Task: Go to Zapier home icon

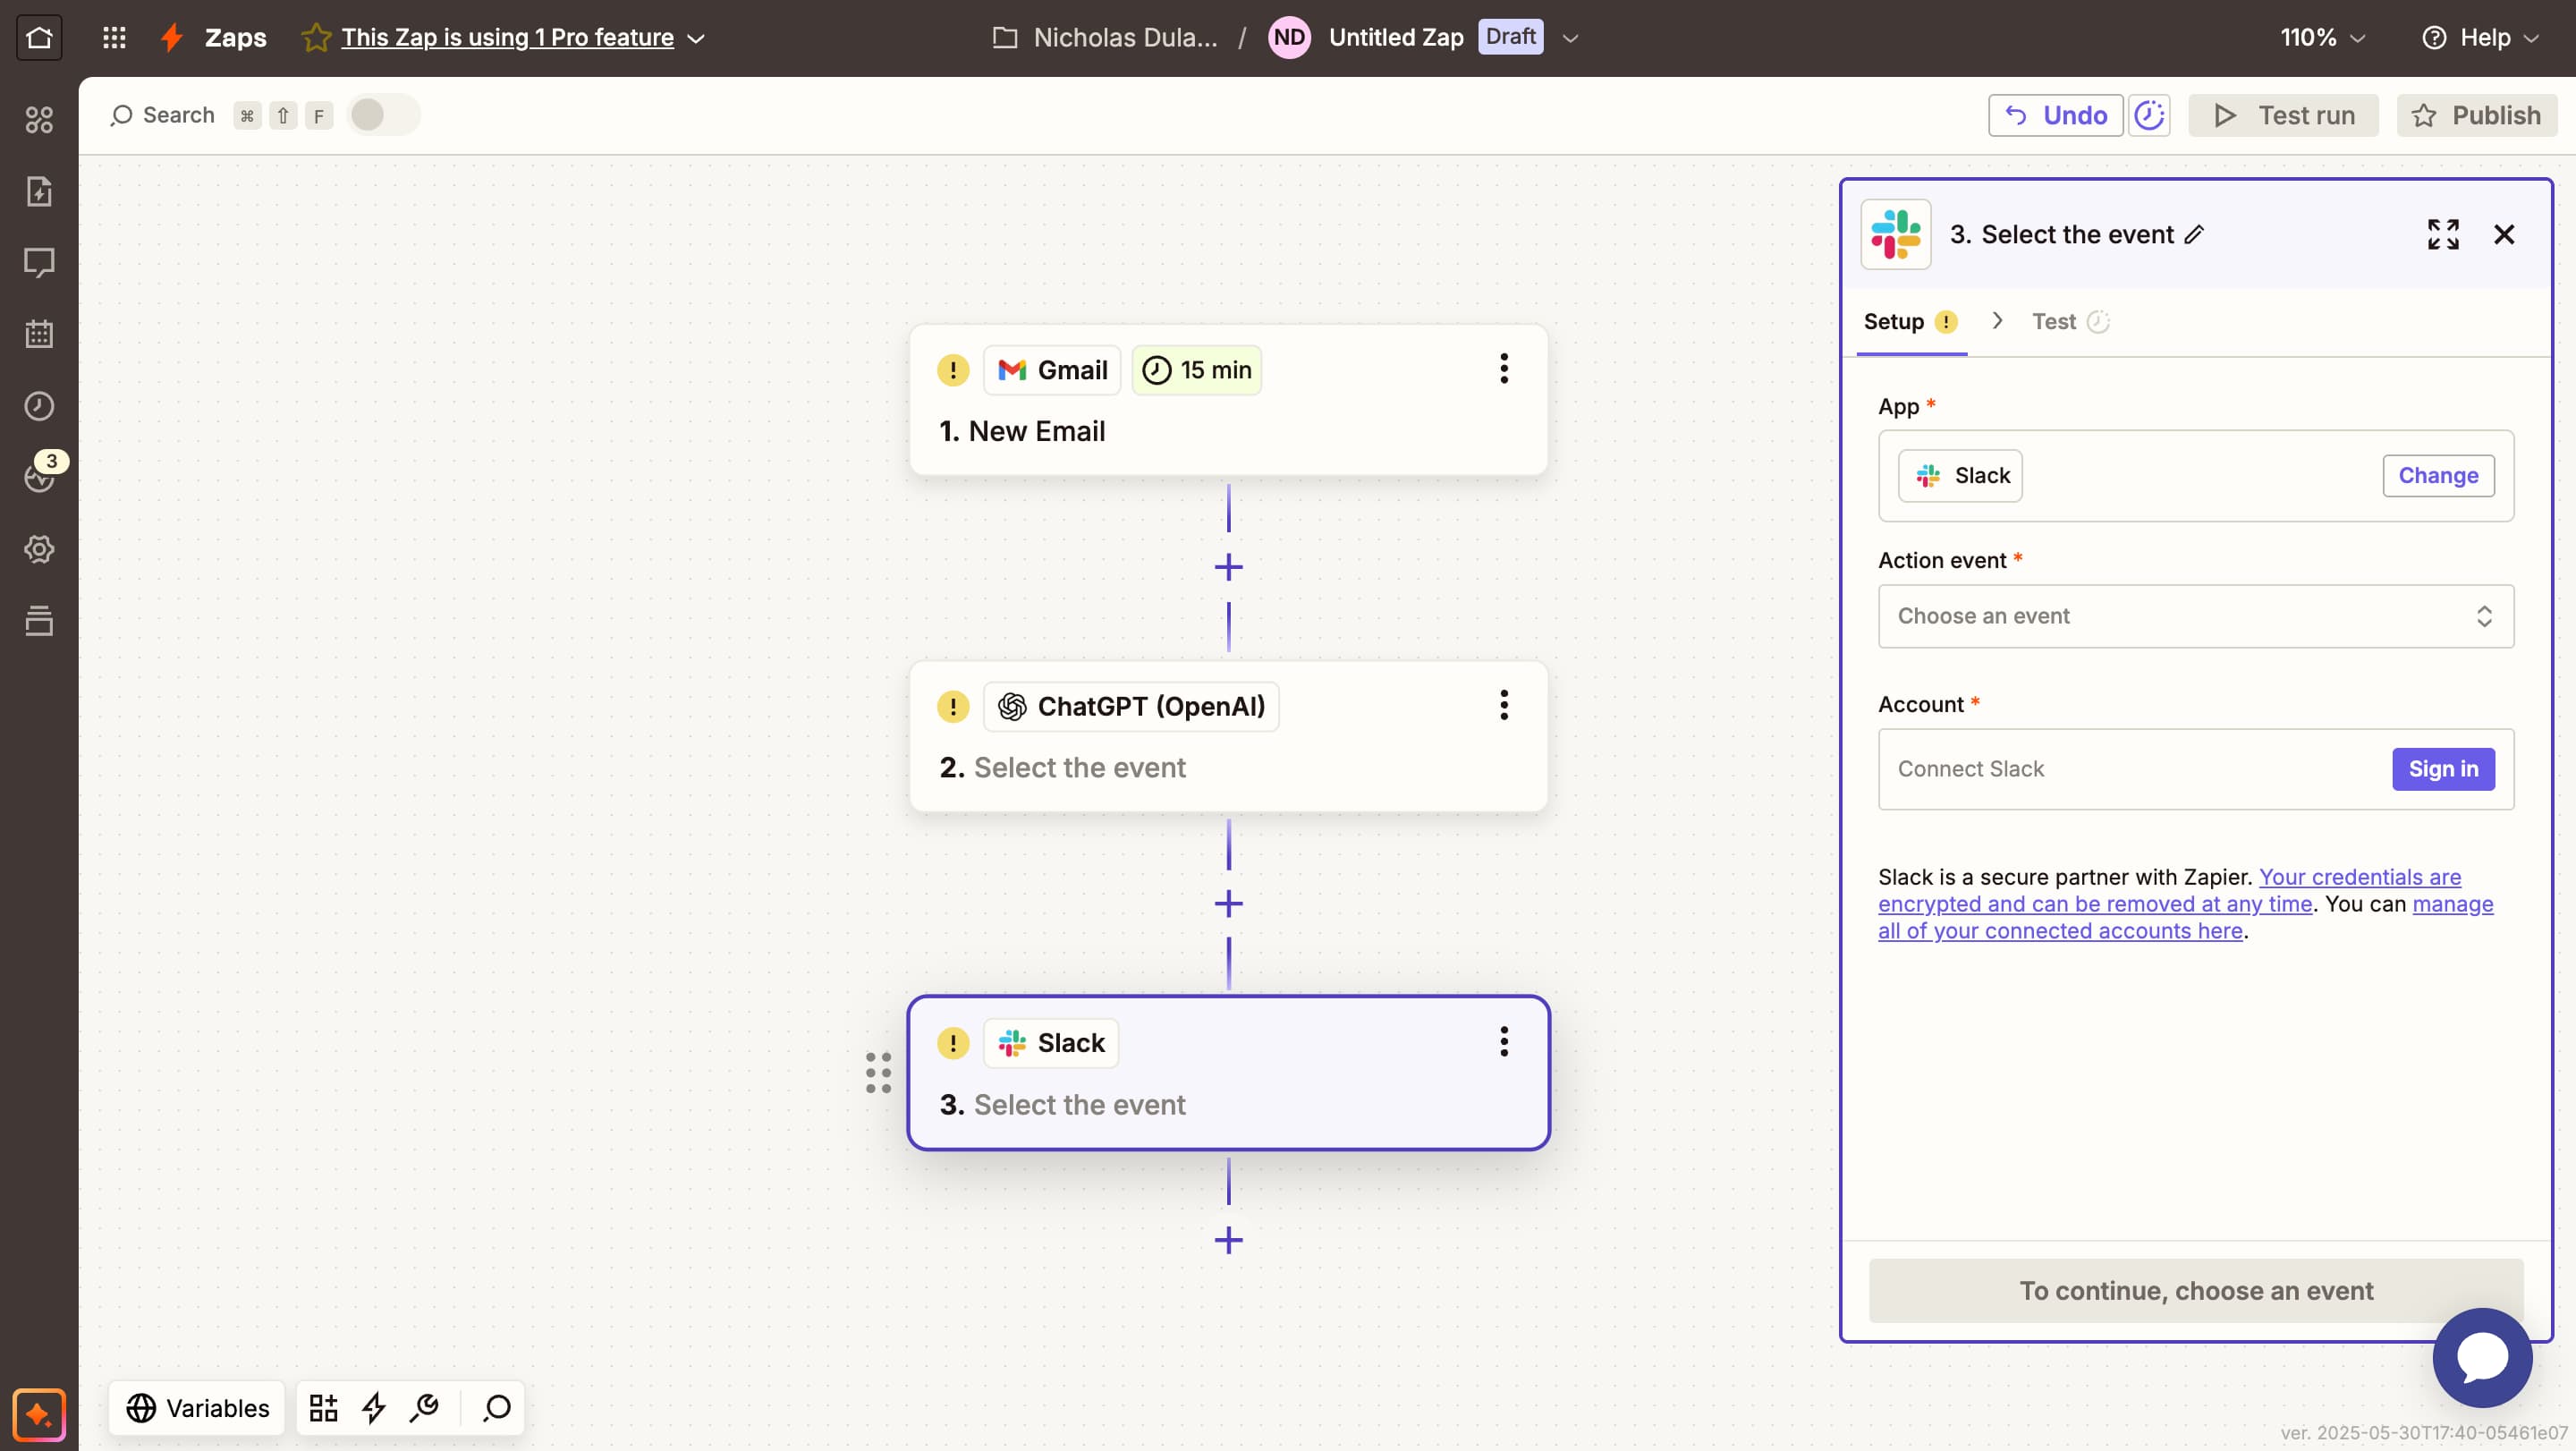Action: tap(39, 38)
